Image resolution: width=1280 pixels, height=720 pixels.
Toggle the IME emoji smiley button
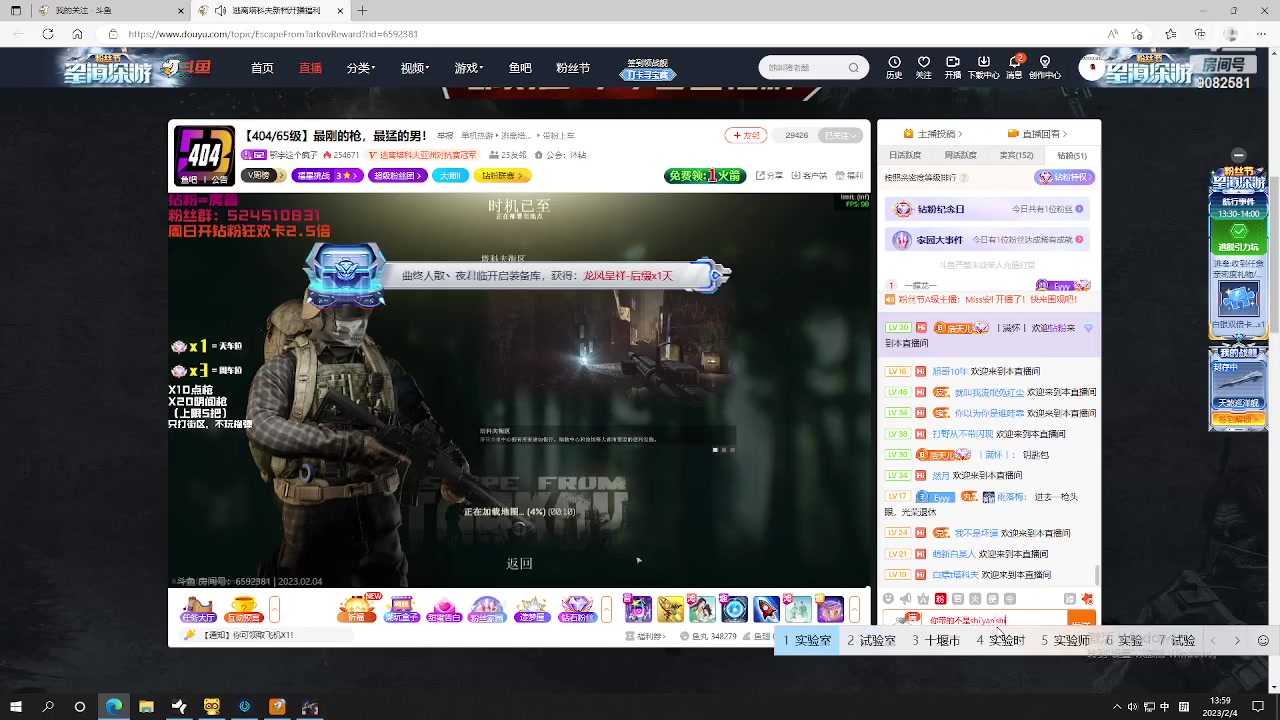(x=1263, y=641)
